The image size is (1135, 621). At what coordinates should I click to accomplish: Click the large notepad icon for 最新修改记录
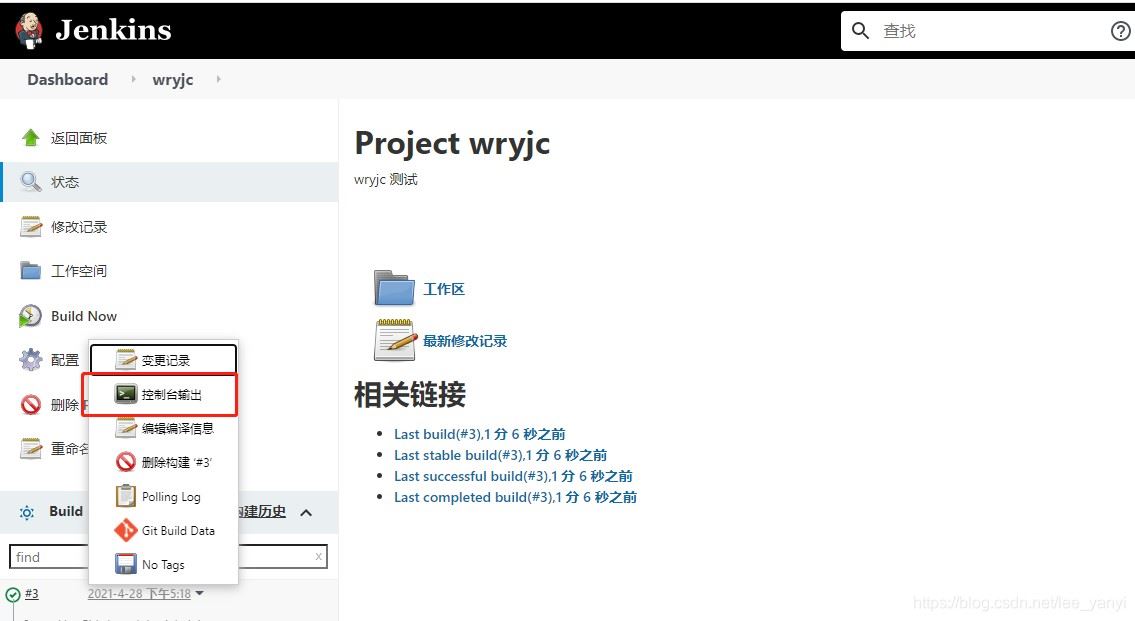[395, 339]
